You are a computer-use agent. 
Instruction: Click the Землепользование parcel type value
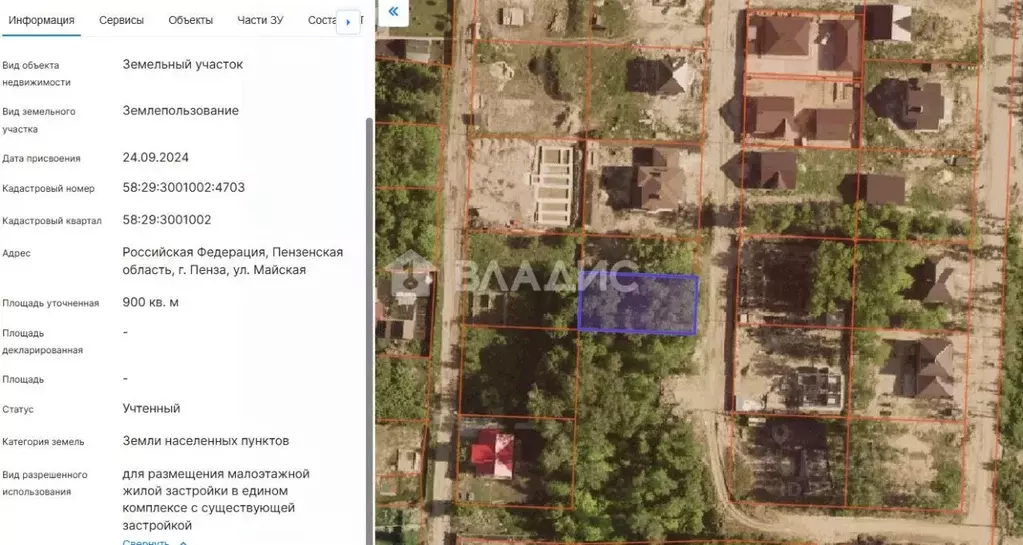pos(180,110)
